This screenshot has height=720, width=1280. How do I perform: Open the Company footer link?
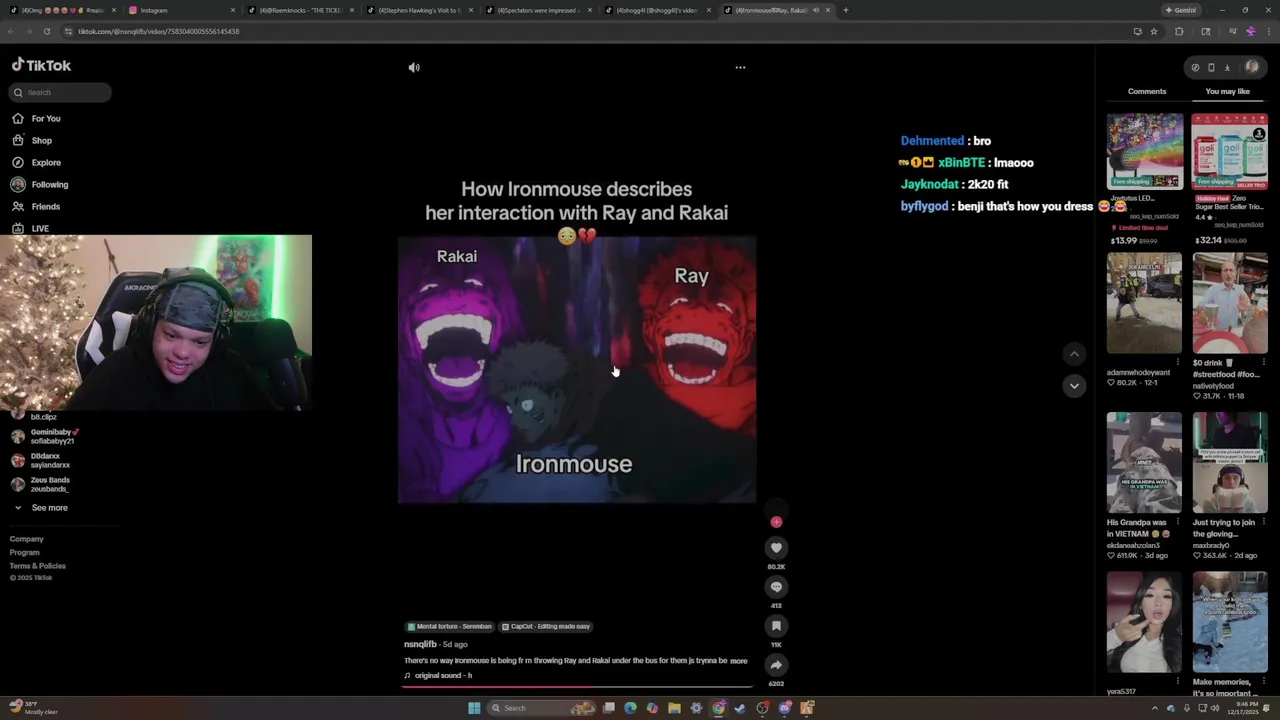(x=27, y=539)
